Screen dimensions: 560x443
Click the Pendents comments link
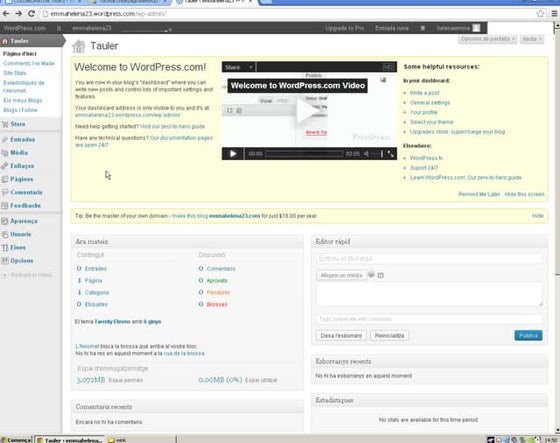(x=218, y=293)
